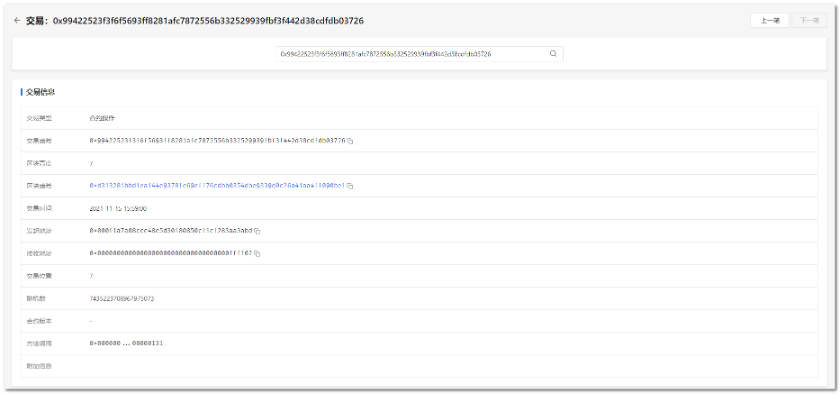The height and width of the screenshot is (394, 840).
Task: Open the blue block hash link
Action: point(217,186)
